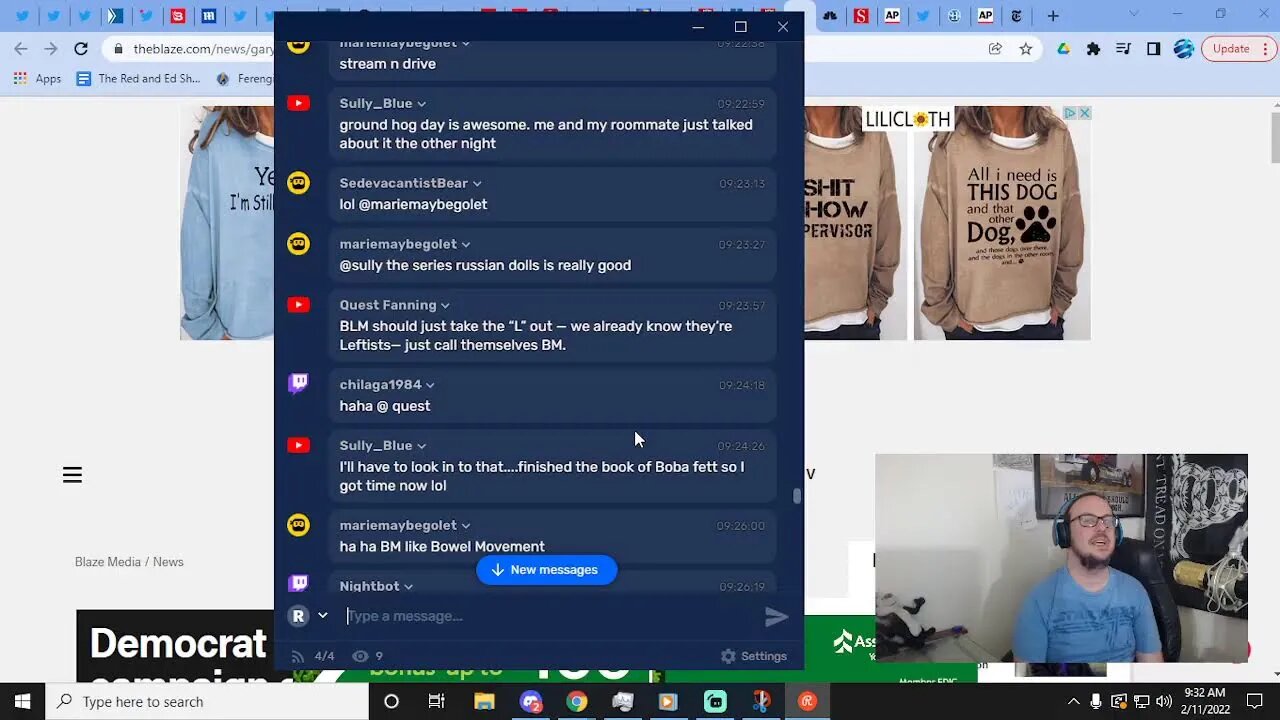Switch to the first Twitter tab

point(22,16)
